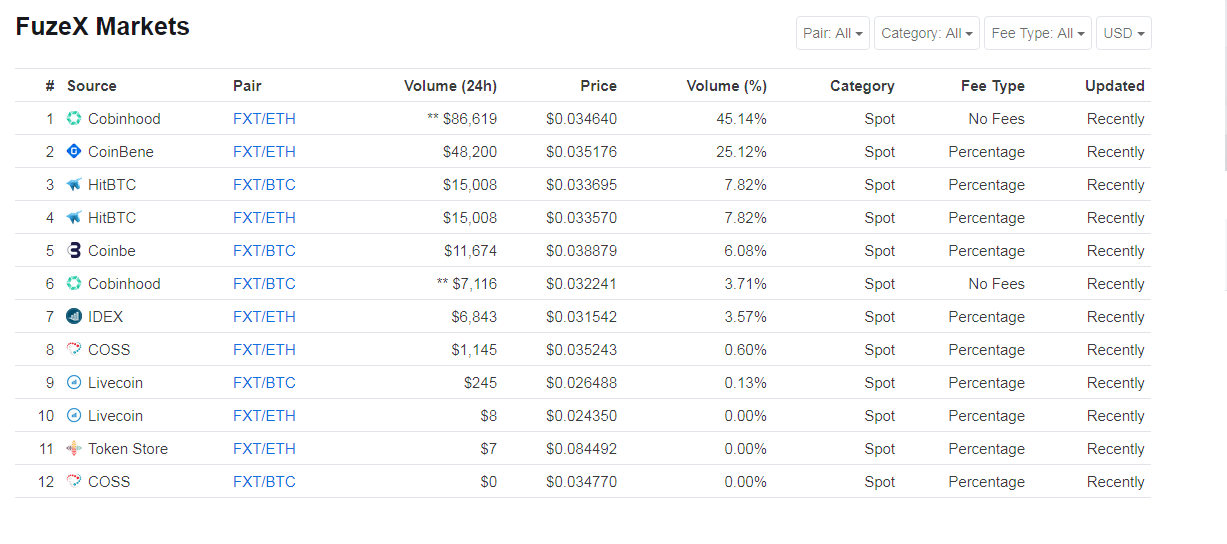
Task: Open the FXT/ETH pair link for CoinBene
Action: [264, 152]
